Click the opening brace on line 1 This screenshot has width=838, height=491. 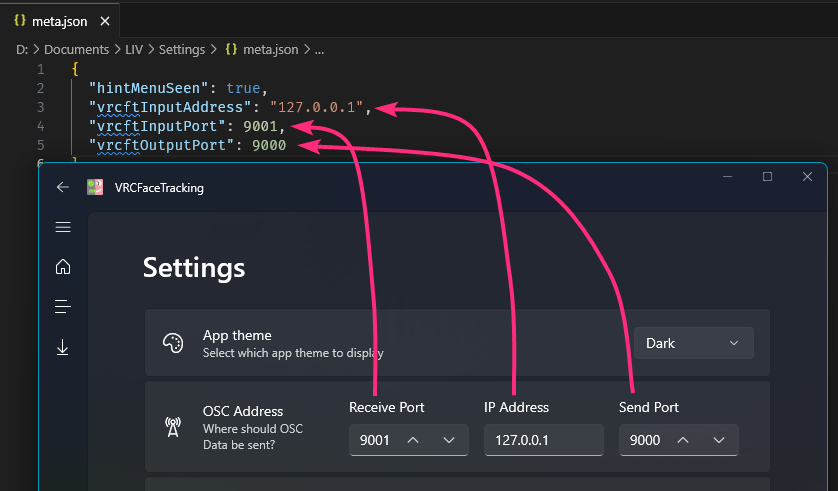click(75, 69)
